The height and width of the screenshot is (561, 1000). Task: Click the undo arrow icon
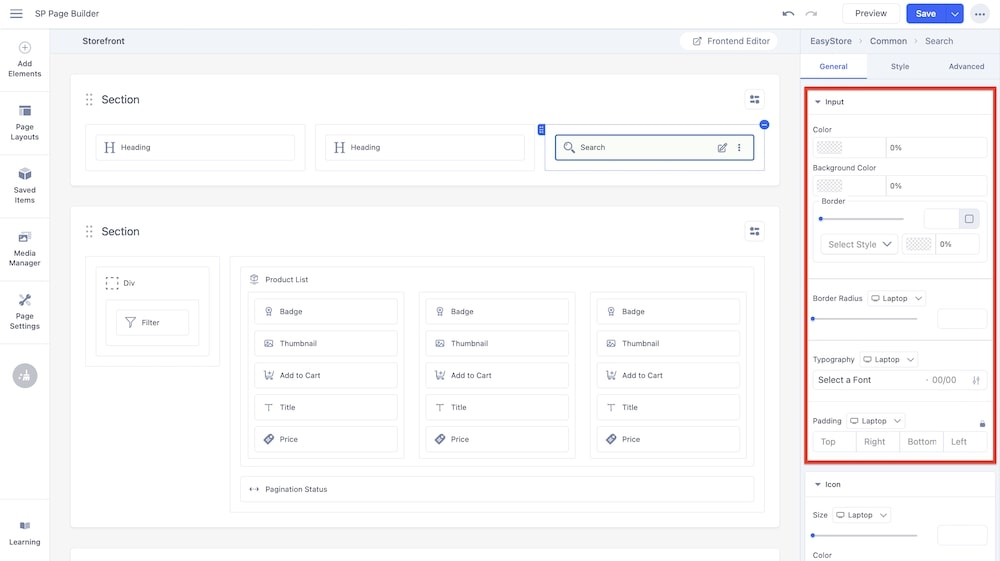[788, 14]
